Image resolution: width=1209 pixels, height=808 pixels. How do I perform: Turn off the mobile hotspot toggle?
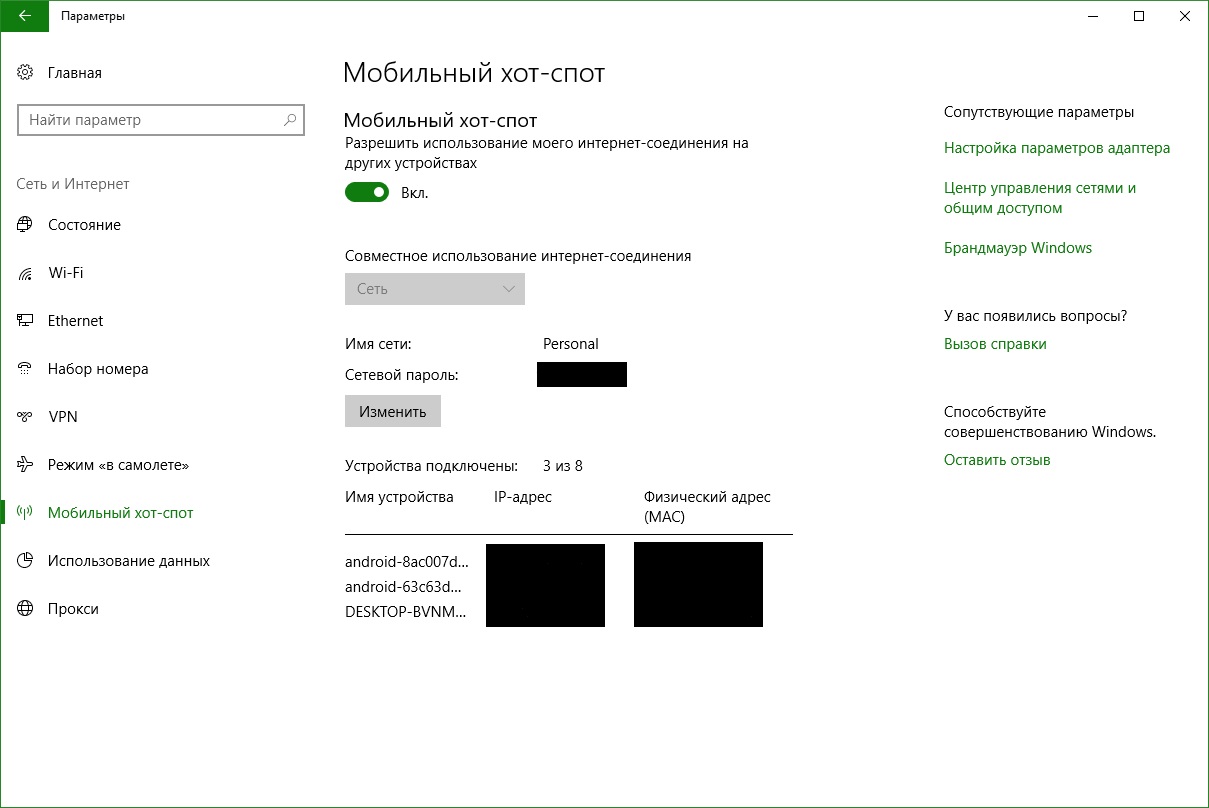[x=367, y=192]
